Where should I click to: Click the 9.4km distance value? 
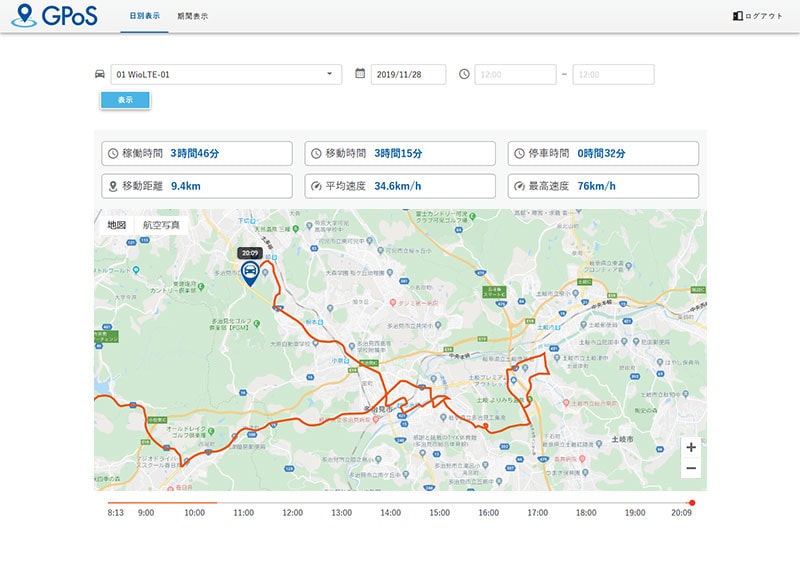point(186,186)
